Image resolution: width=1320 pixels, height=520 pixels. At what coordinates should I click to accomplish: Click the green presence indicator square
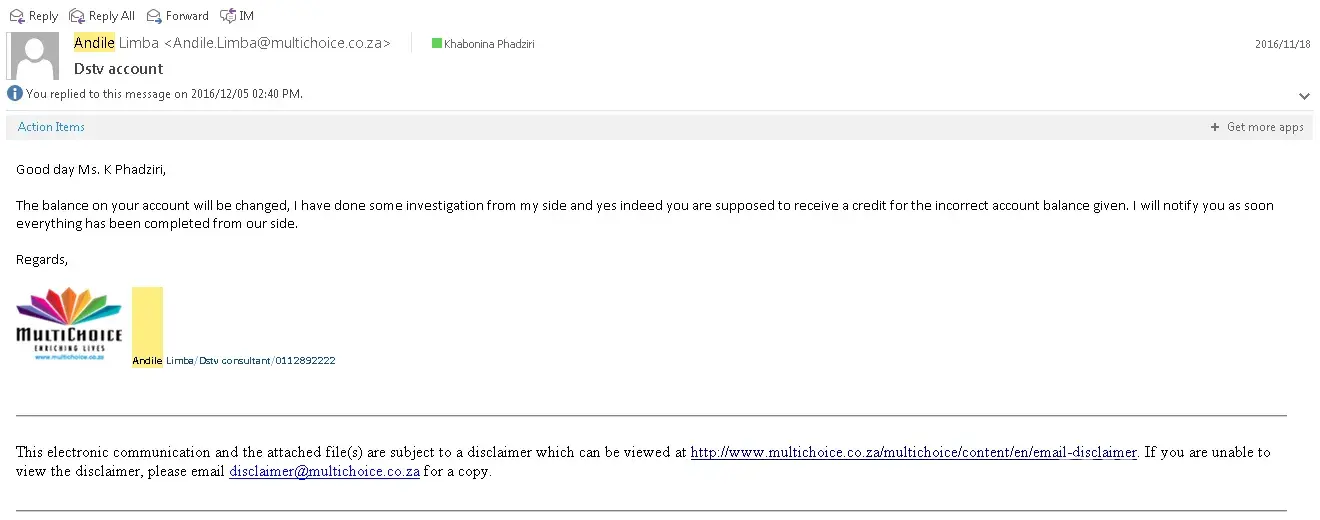pyautogui.click(x=437, y=43)
